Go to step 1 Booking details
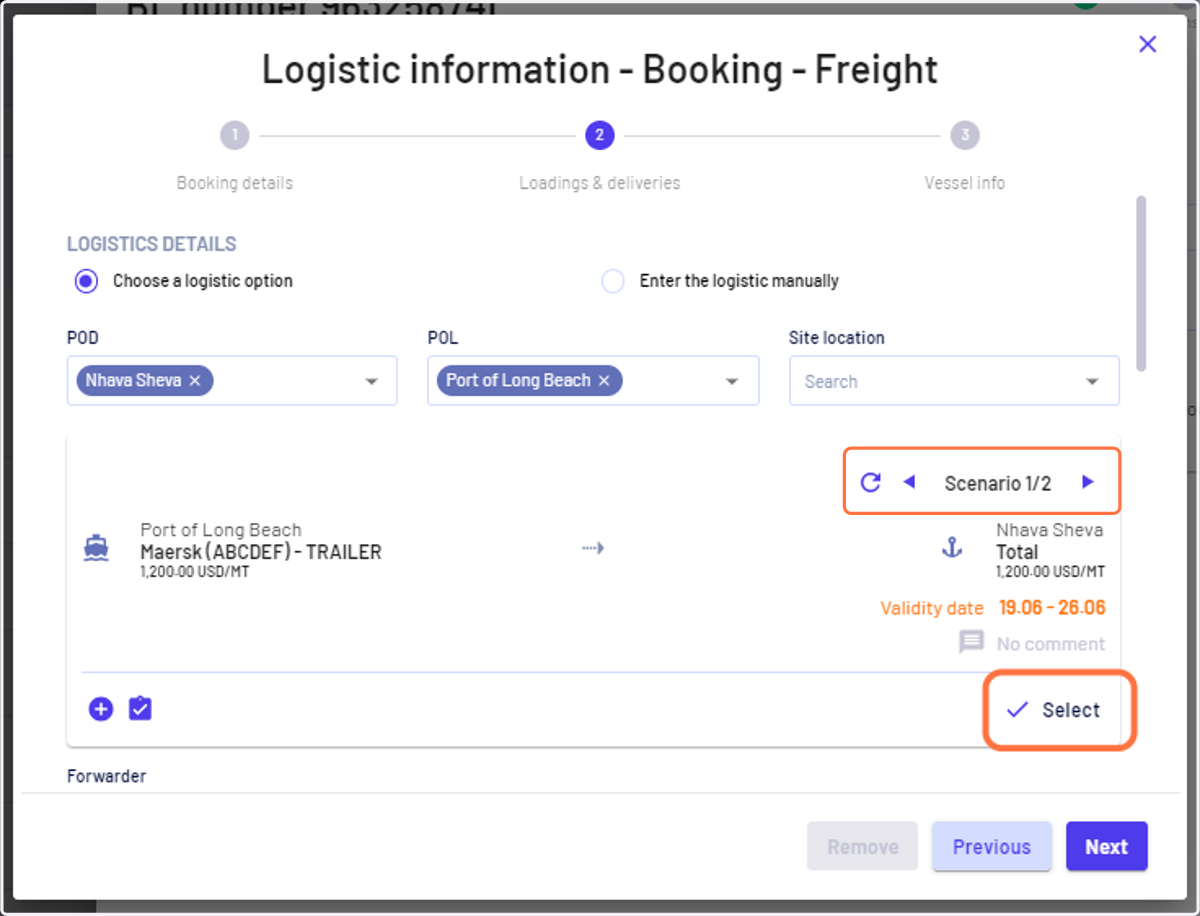The image size is (1200, 916). pyautogui.click(x=235, y=135)
